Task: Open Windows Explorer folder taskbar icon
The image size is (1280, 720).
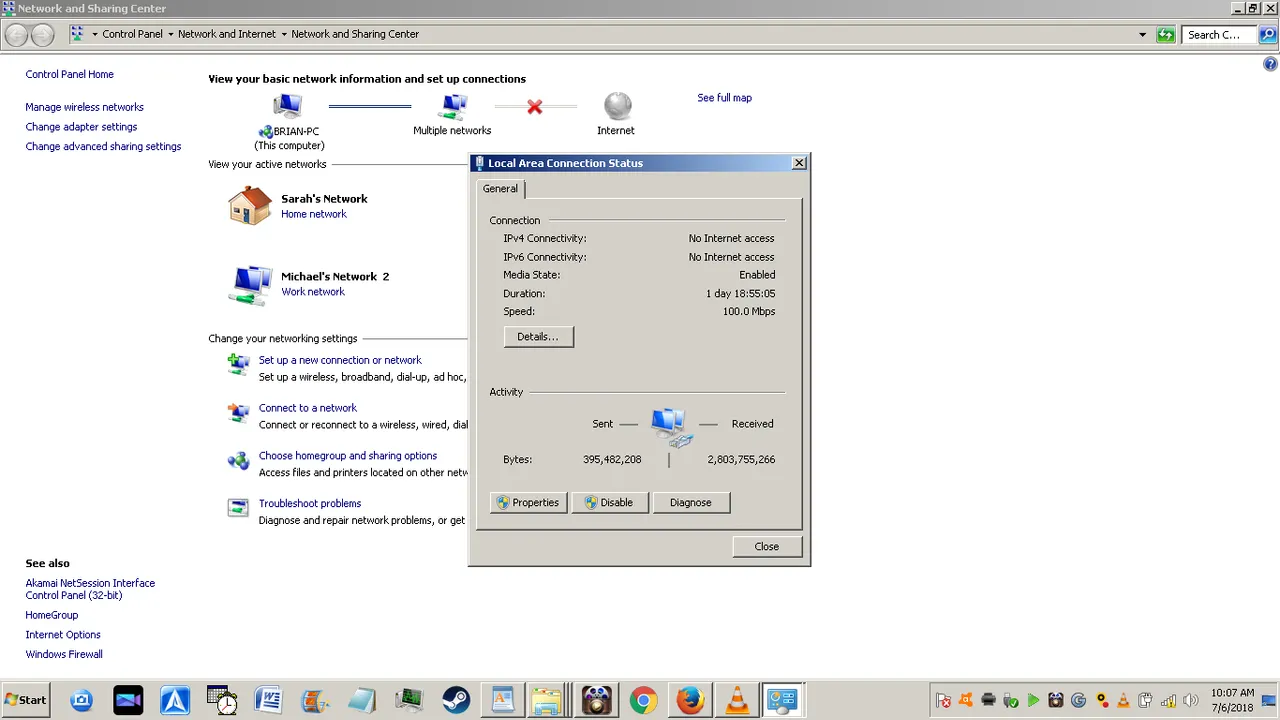Action: (x=546, y=700)
